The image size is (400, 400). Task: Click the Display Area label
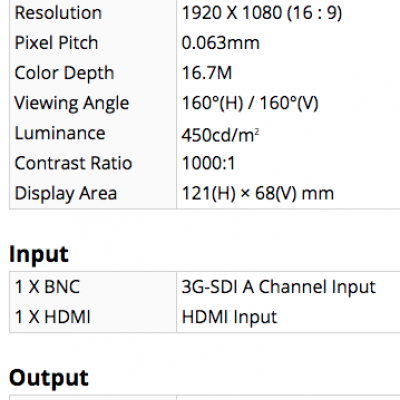point(66,194)
